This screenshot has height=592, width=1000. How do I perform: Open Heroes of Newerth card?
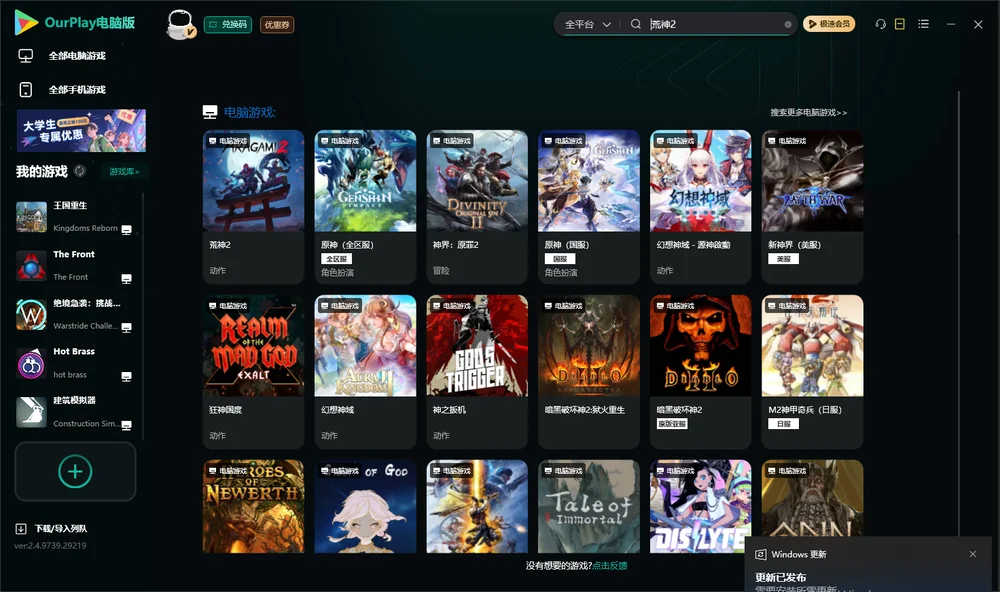point(253,507)
